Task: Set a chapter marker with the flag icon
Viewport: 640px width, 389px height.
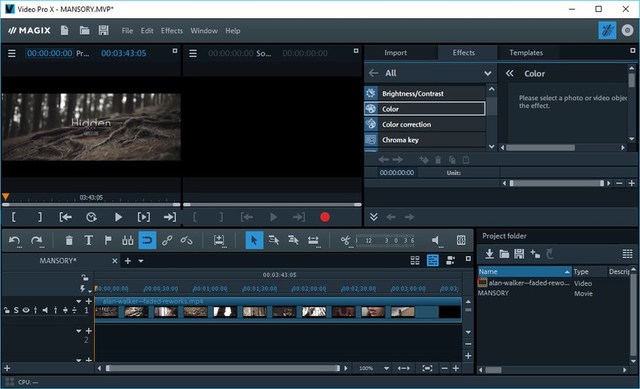Action: point(108,240)
